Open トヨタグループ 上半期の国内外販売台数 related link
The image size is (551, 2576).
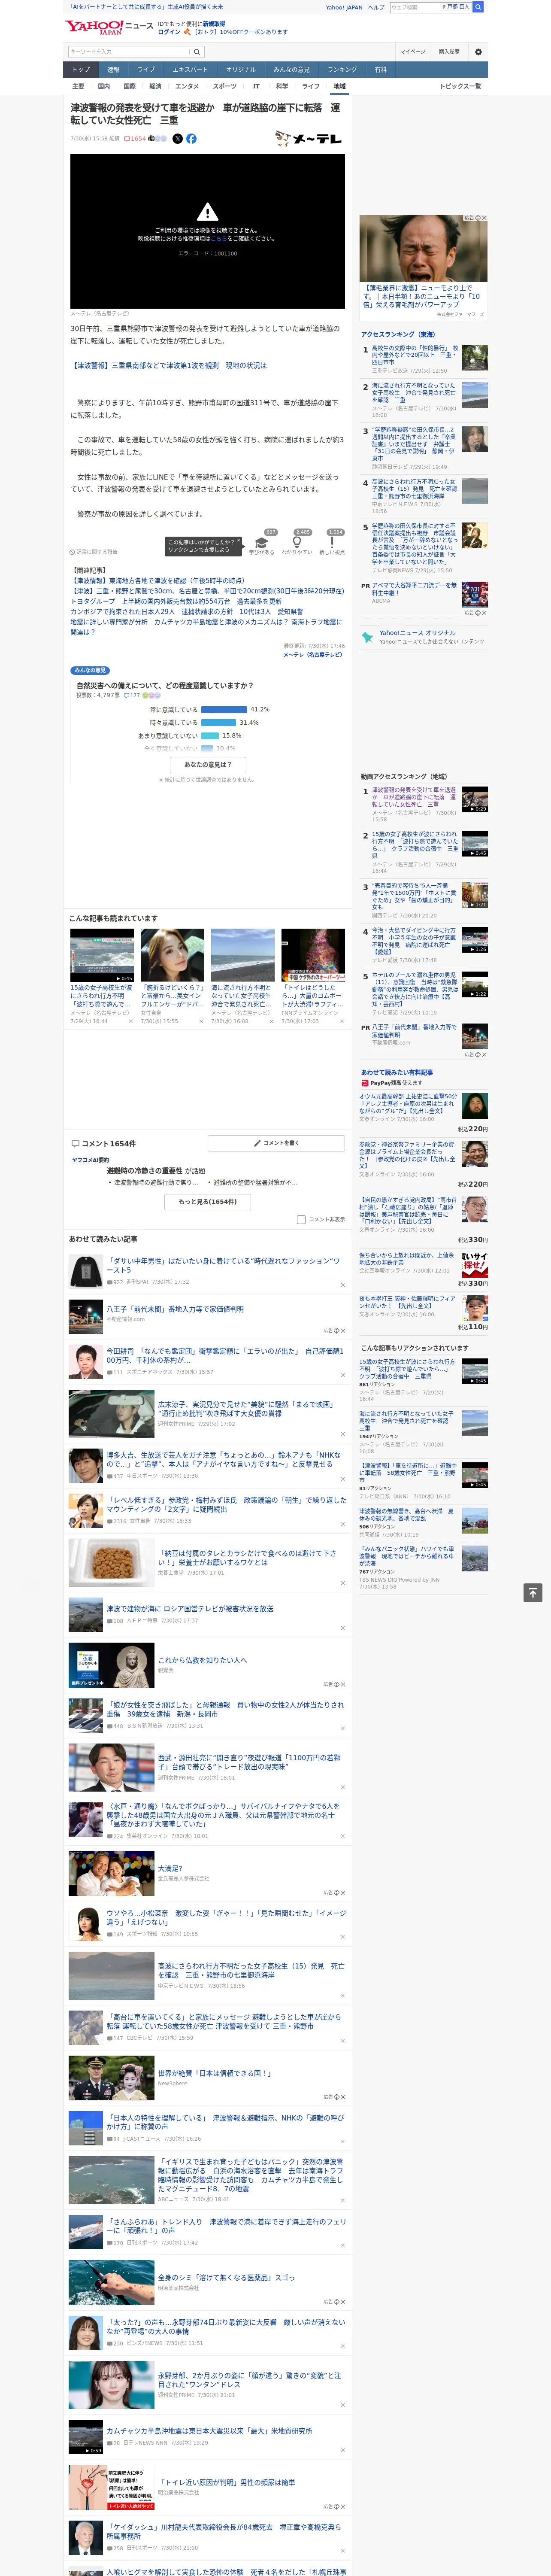click(x=176, y=601)
